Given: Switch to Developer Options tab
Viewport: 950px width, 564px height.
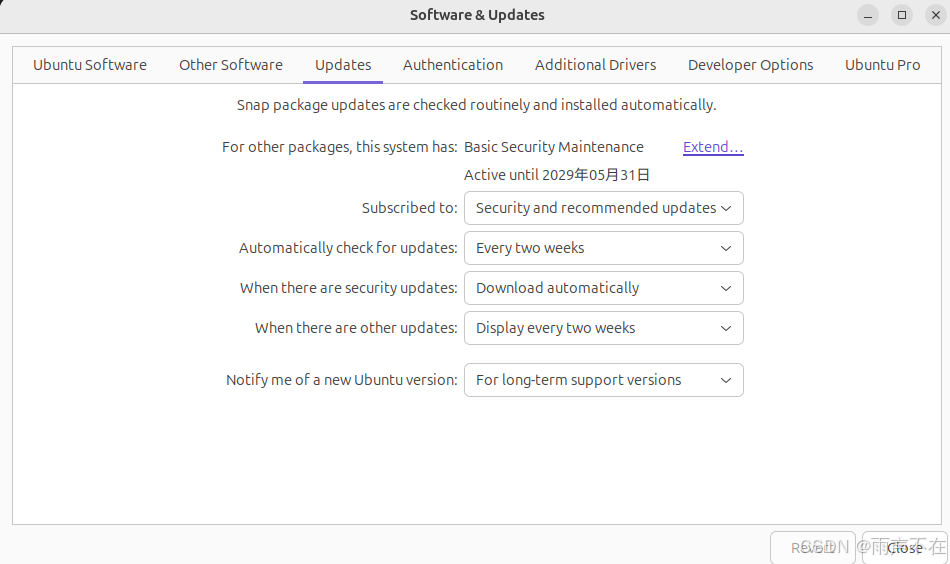Looking at the screenshot, I should (x=750, y=65).
